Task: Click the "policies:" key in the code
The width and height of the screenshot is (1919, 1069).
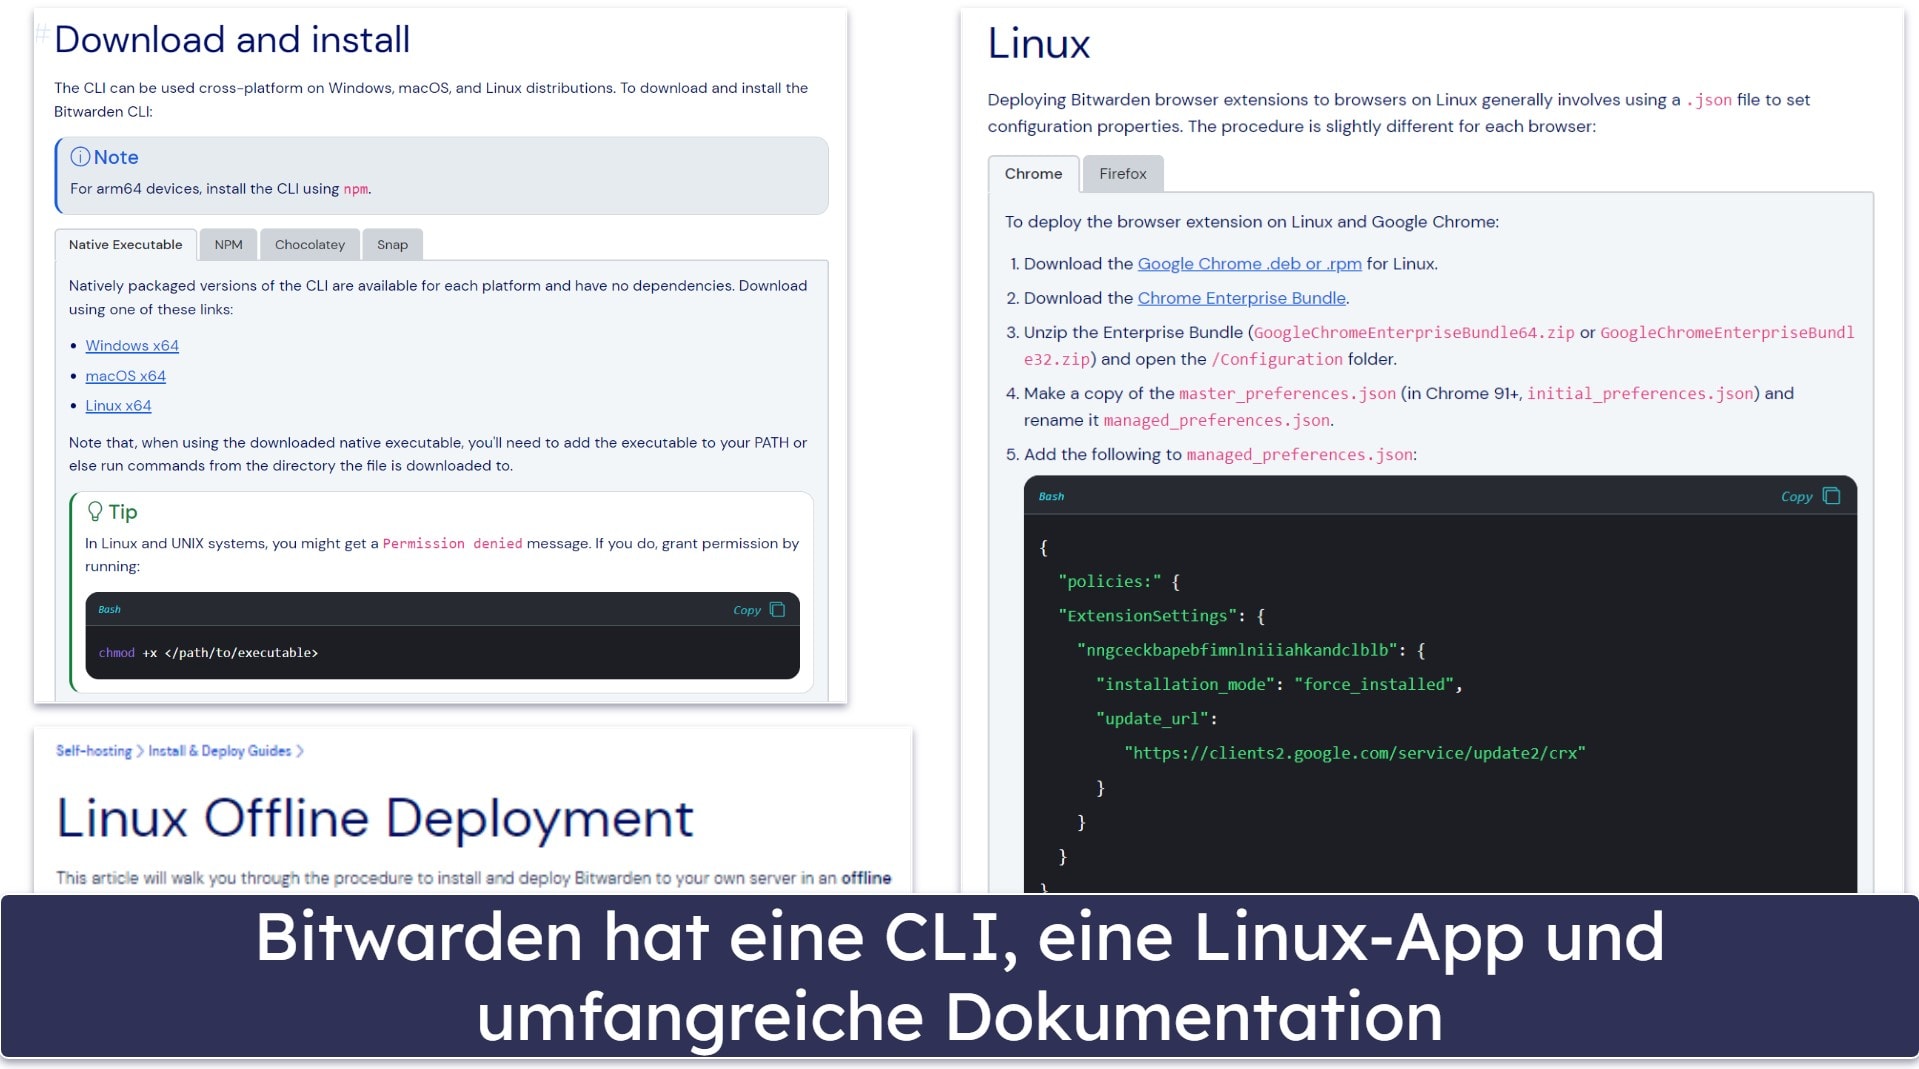Action: [x=1110, y=582]
